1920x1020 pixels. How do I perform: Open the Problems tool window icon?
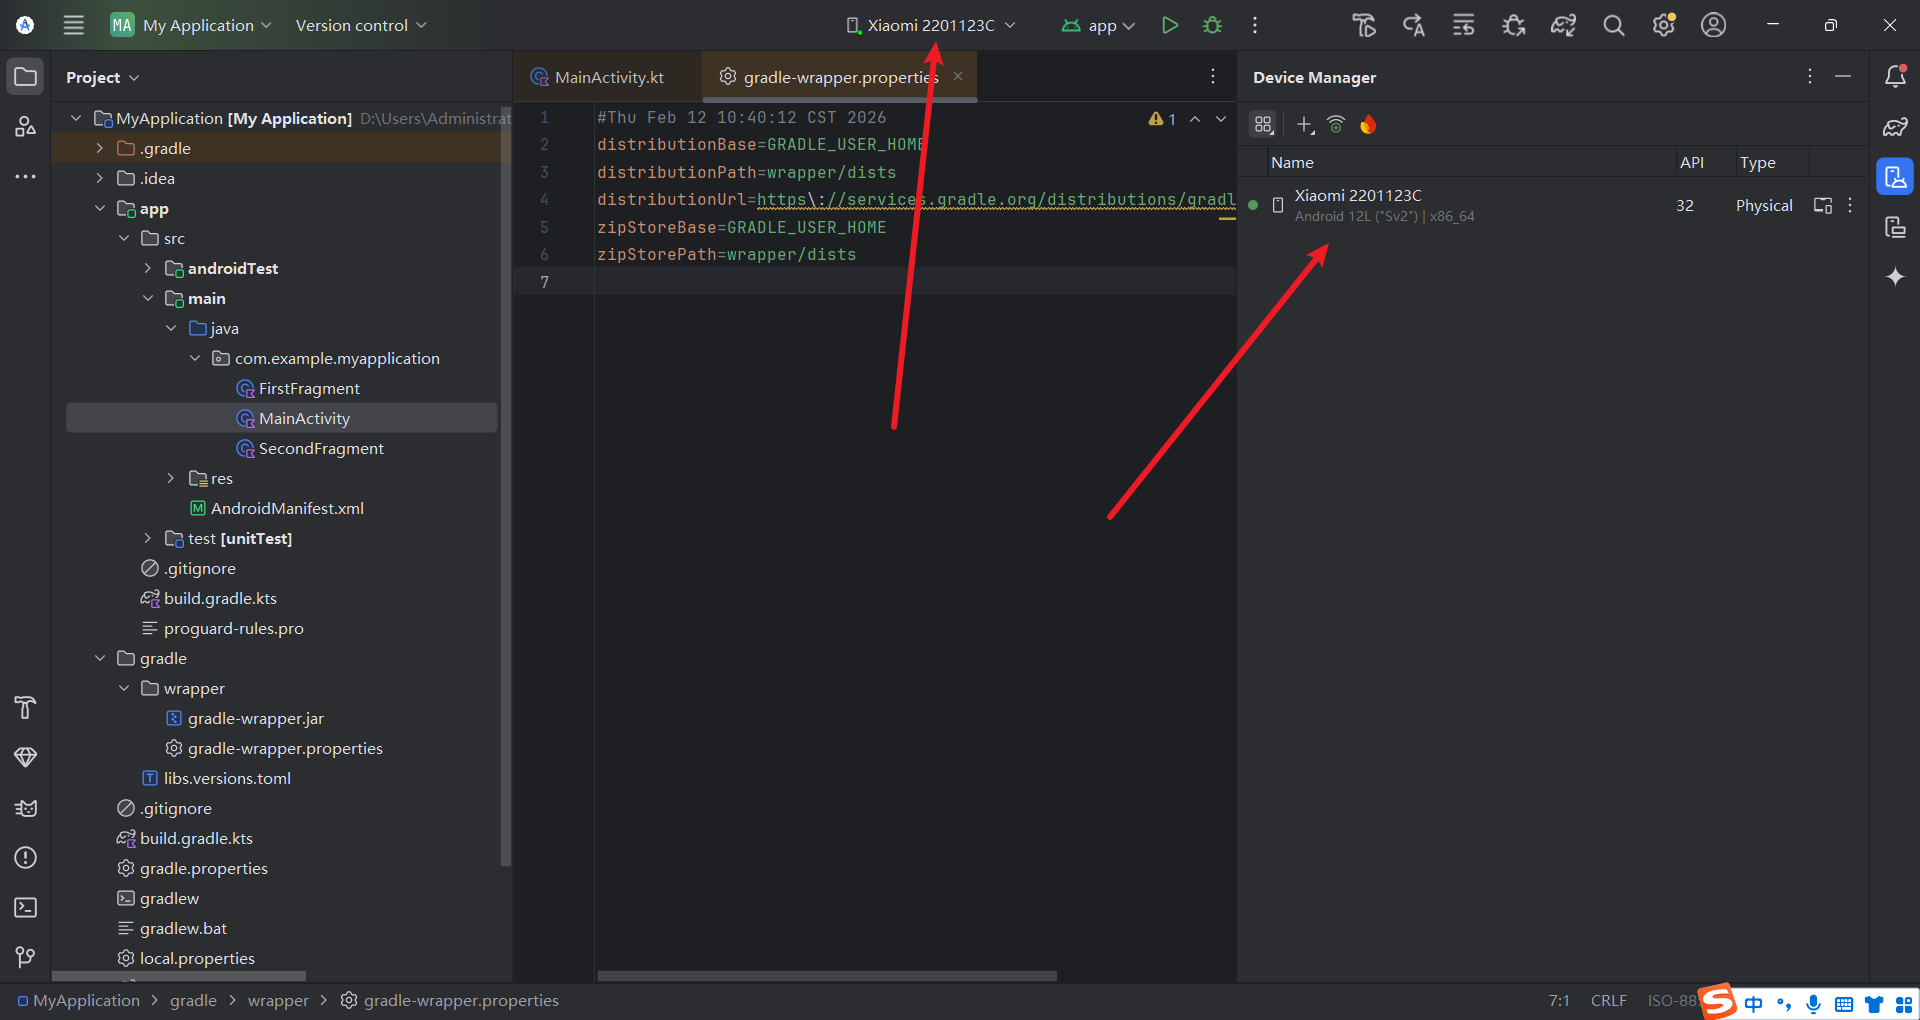(x=26, y=857)
